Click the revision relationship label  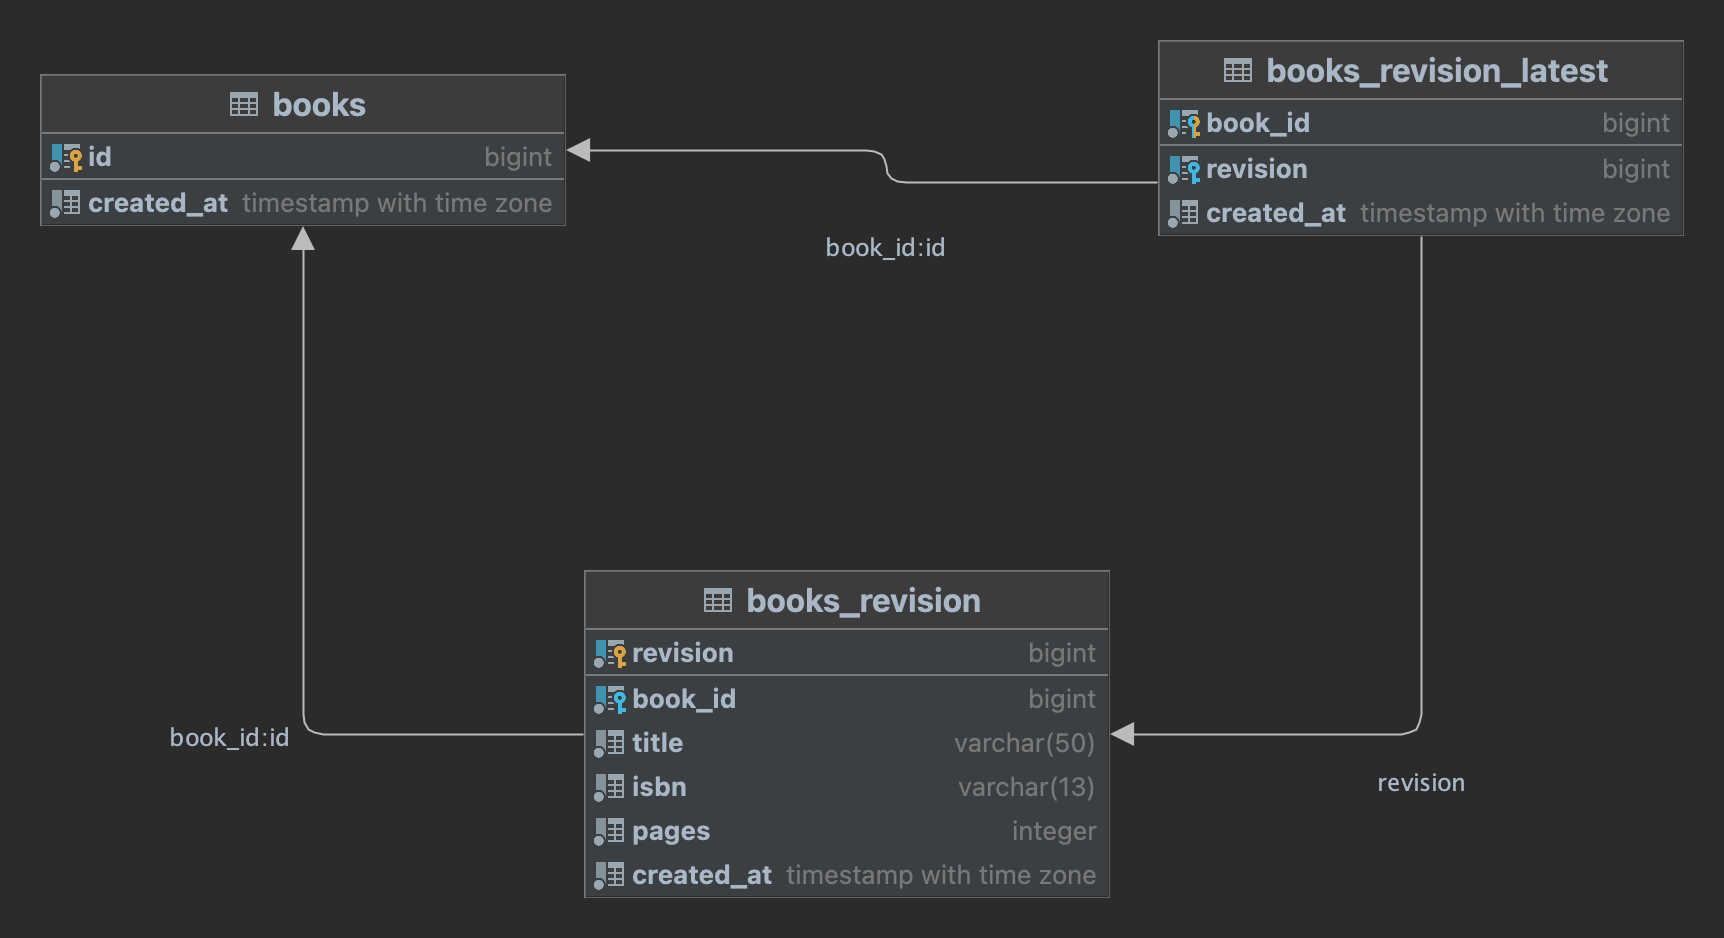[x=1420, y=783]
